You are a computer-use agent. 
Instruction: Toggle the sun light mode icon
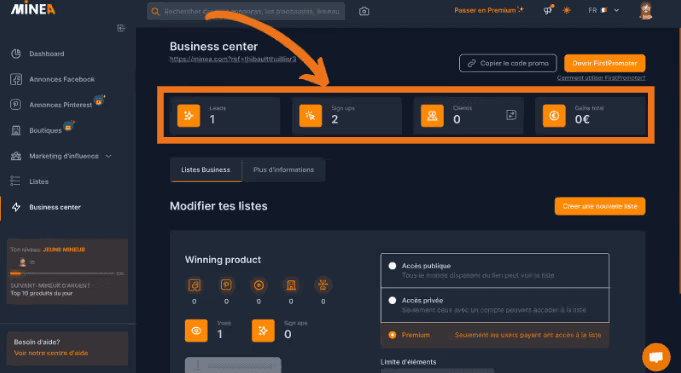[x=566, y=10]
